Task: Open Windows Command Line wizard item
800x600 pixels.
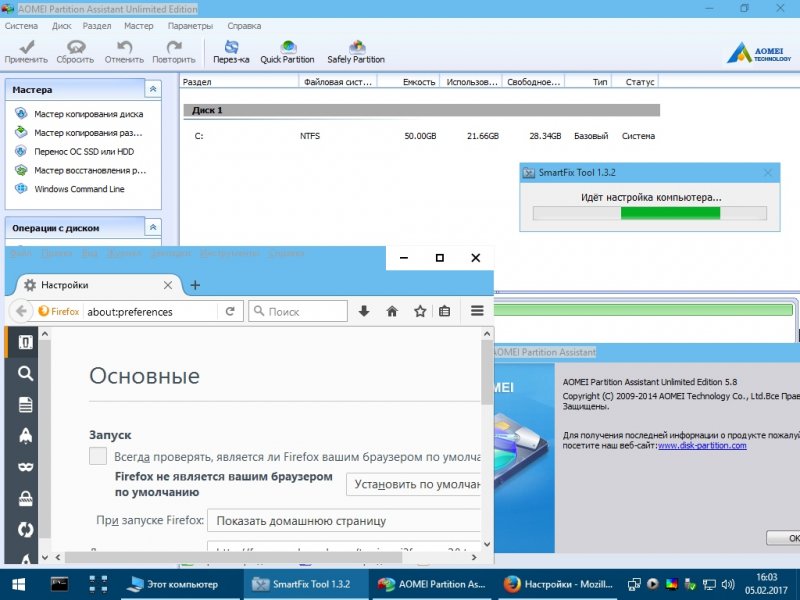Action: point(79,189)
